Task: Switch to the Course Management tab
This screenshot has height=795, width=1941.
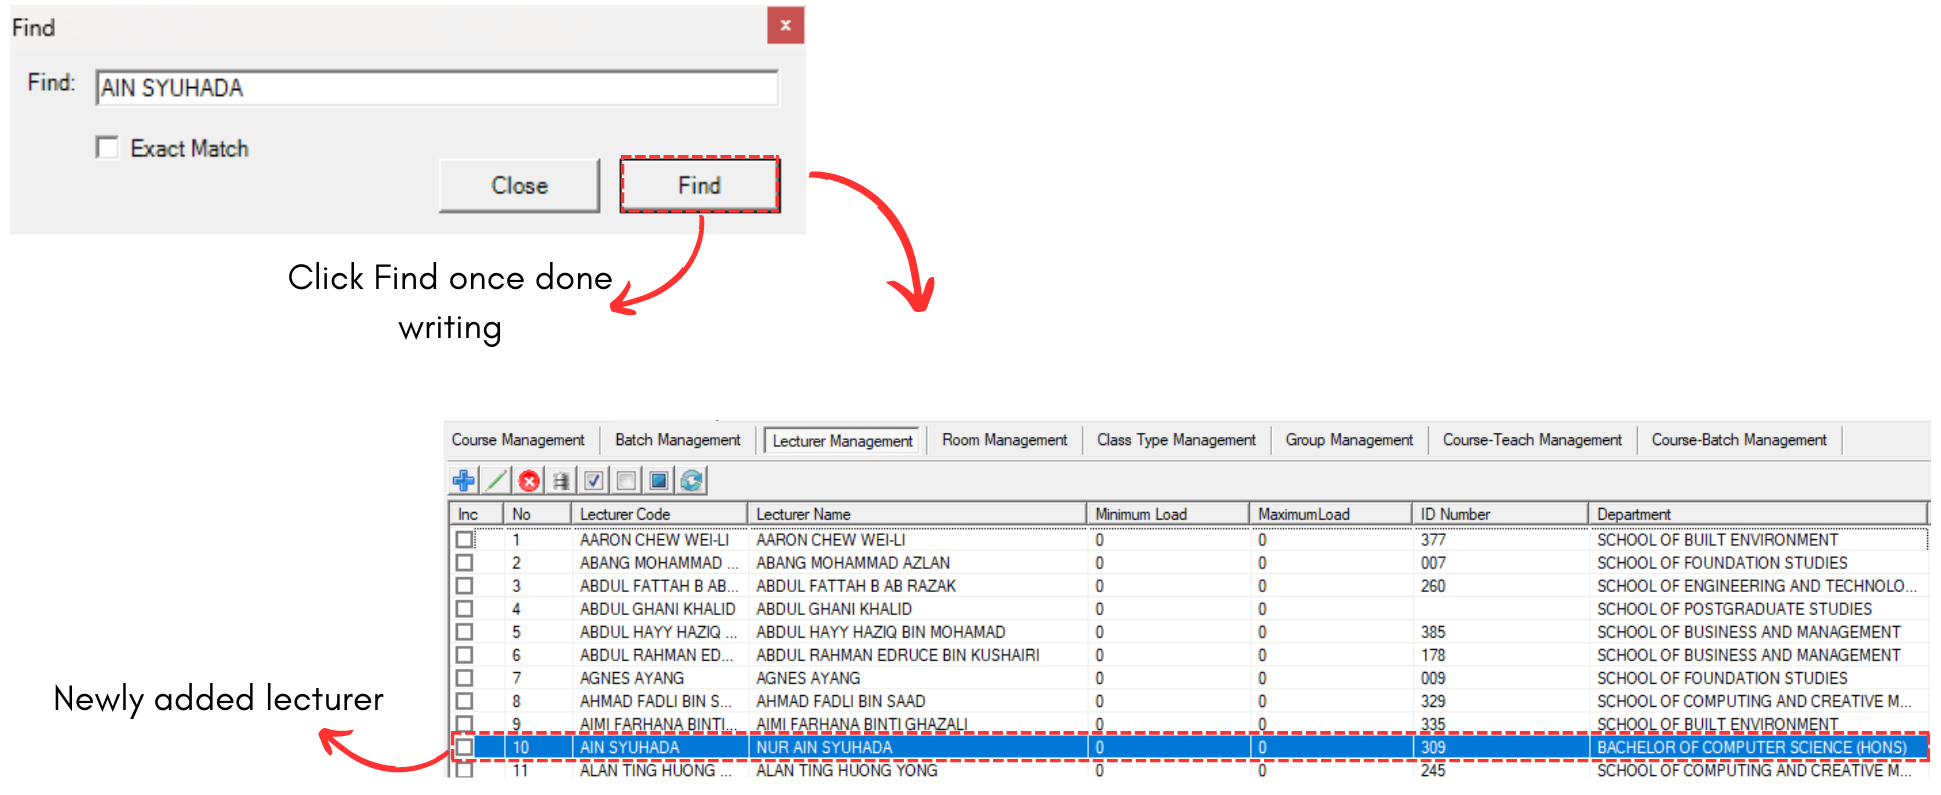Action: (x=518, y=440)
